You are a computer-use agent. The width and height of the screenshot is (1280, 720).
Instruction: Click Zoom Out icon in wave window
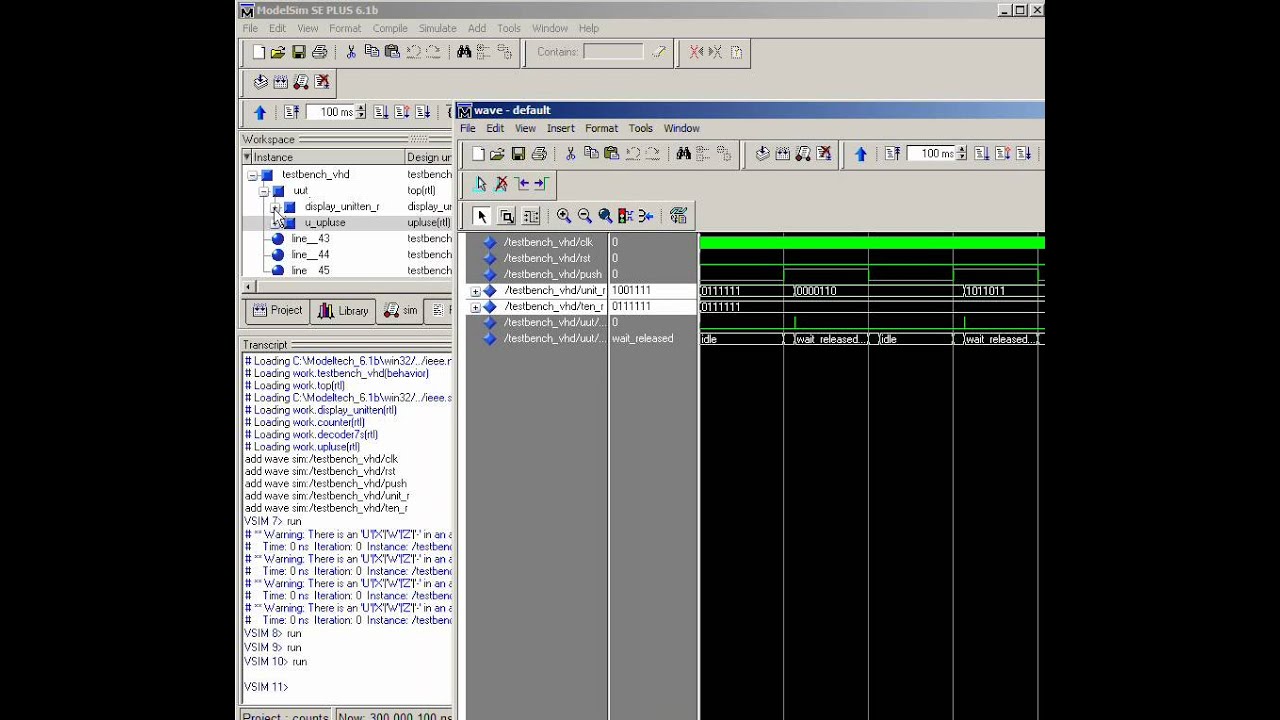[x=584, y=216]
